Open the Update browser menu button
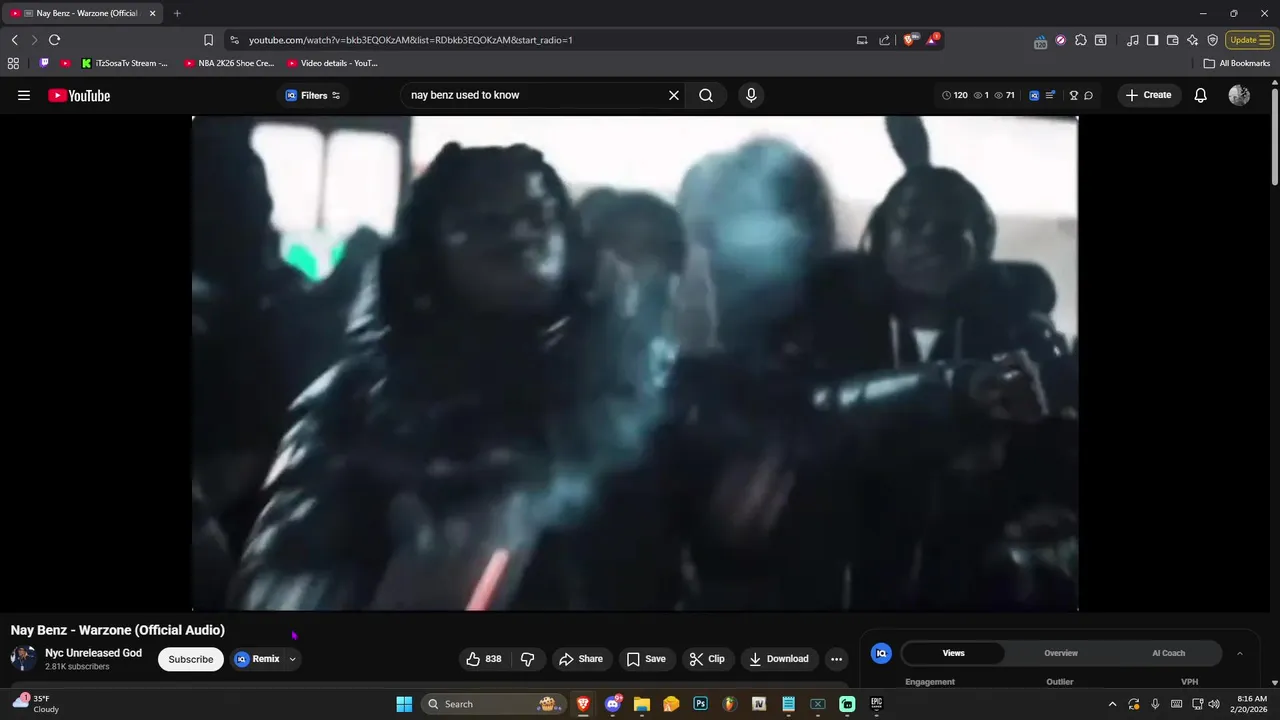The image size is (1280, 720). click(1250, 40)
